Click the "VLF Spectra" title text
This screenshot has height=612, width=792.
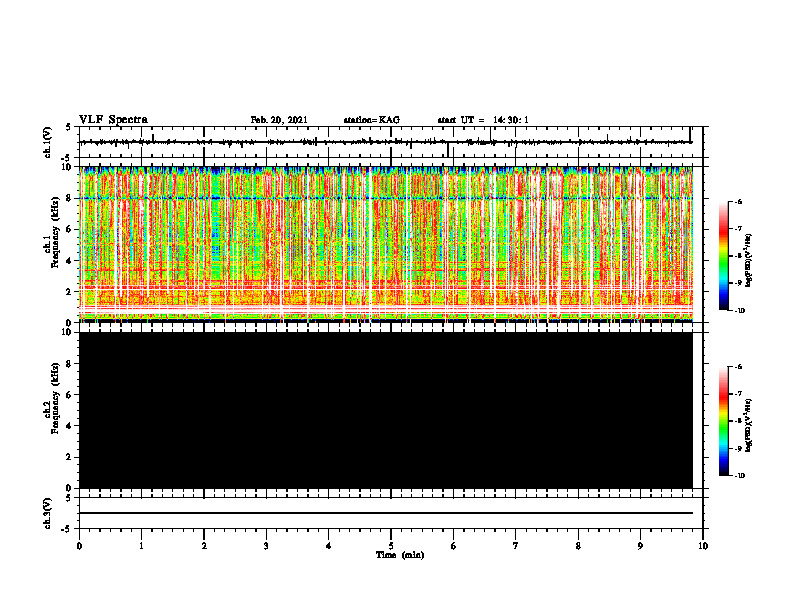point(113,120)
